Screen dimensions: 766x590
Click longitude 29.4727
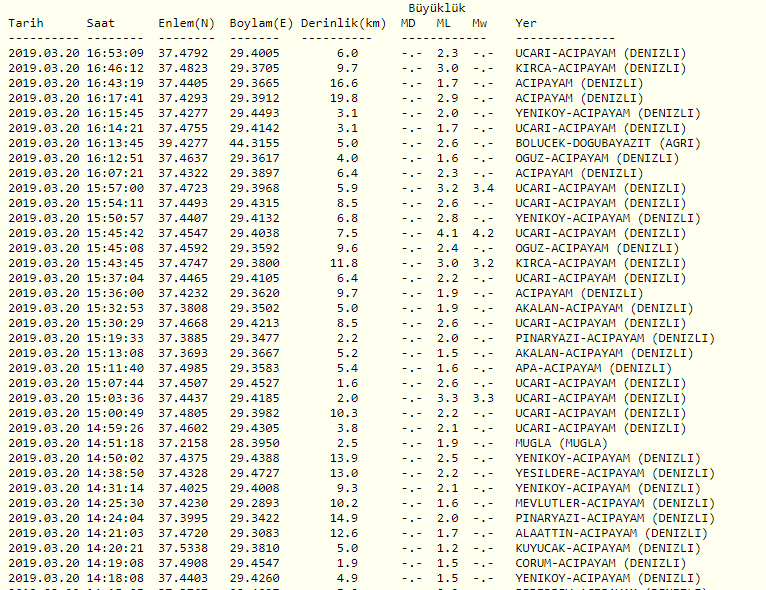255,473
